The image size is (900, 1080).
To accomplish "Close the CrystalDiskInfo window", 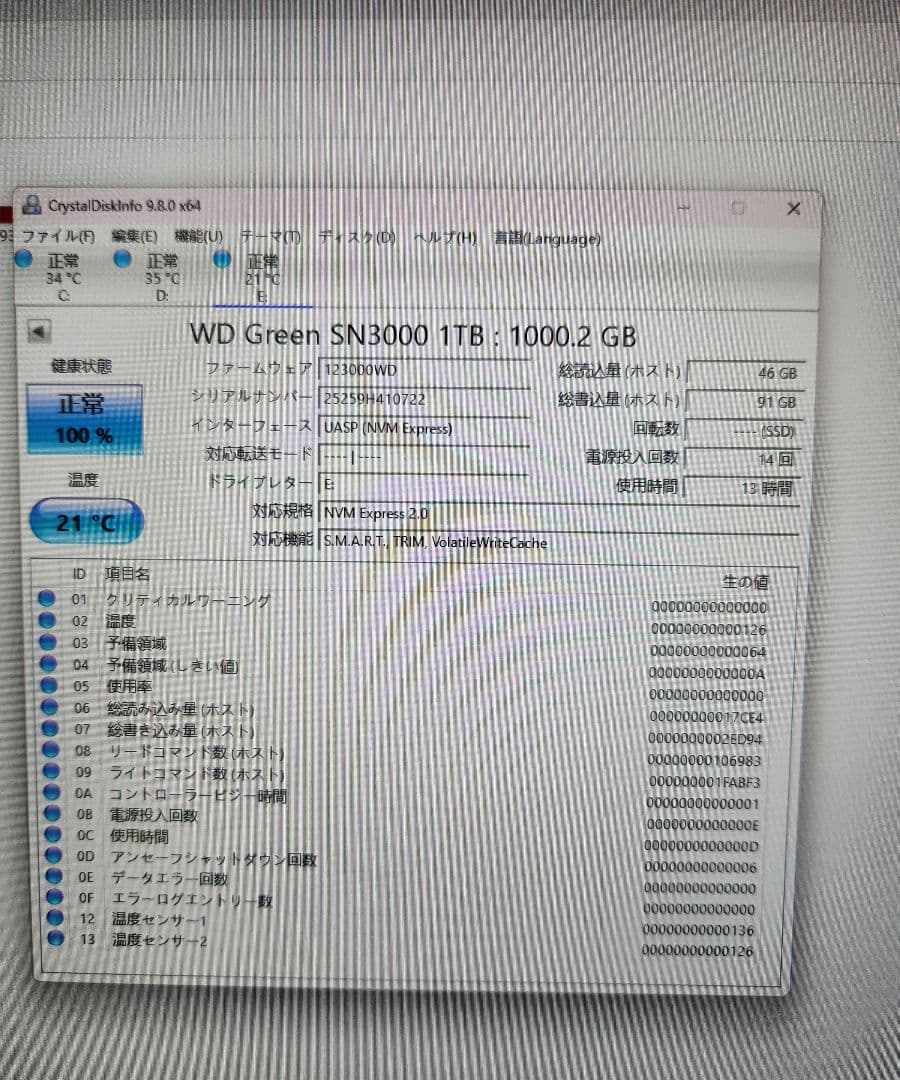I will click(x=794, y=209).
